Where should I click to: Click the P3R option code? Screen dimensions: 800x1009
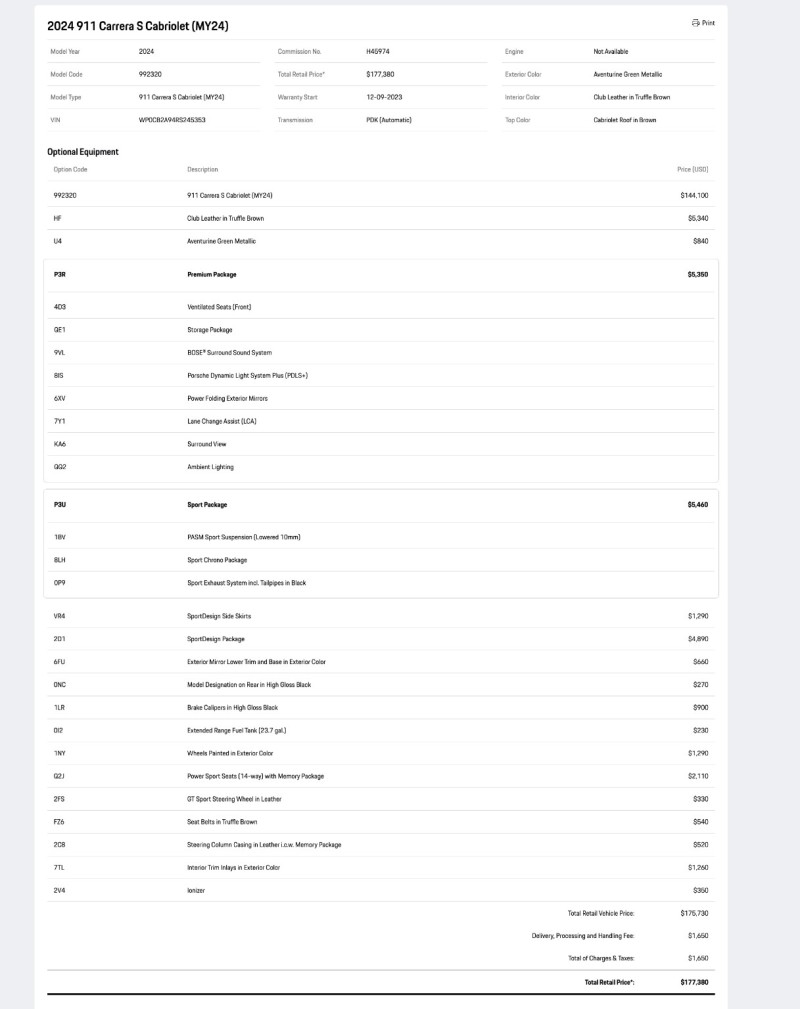[59, 273]
